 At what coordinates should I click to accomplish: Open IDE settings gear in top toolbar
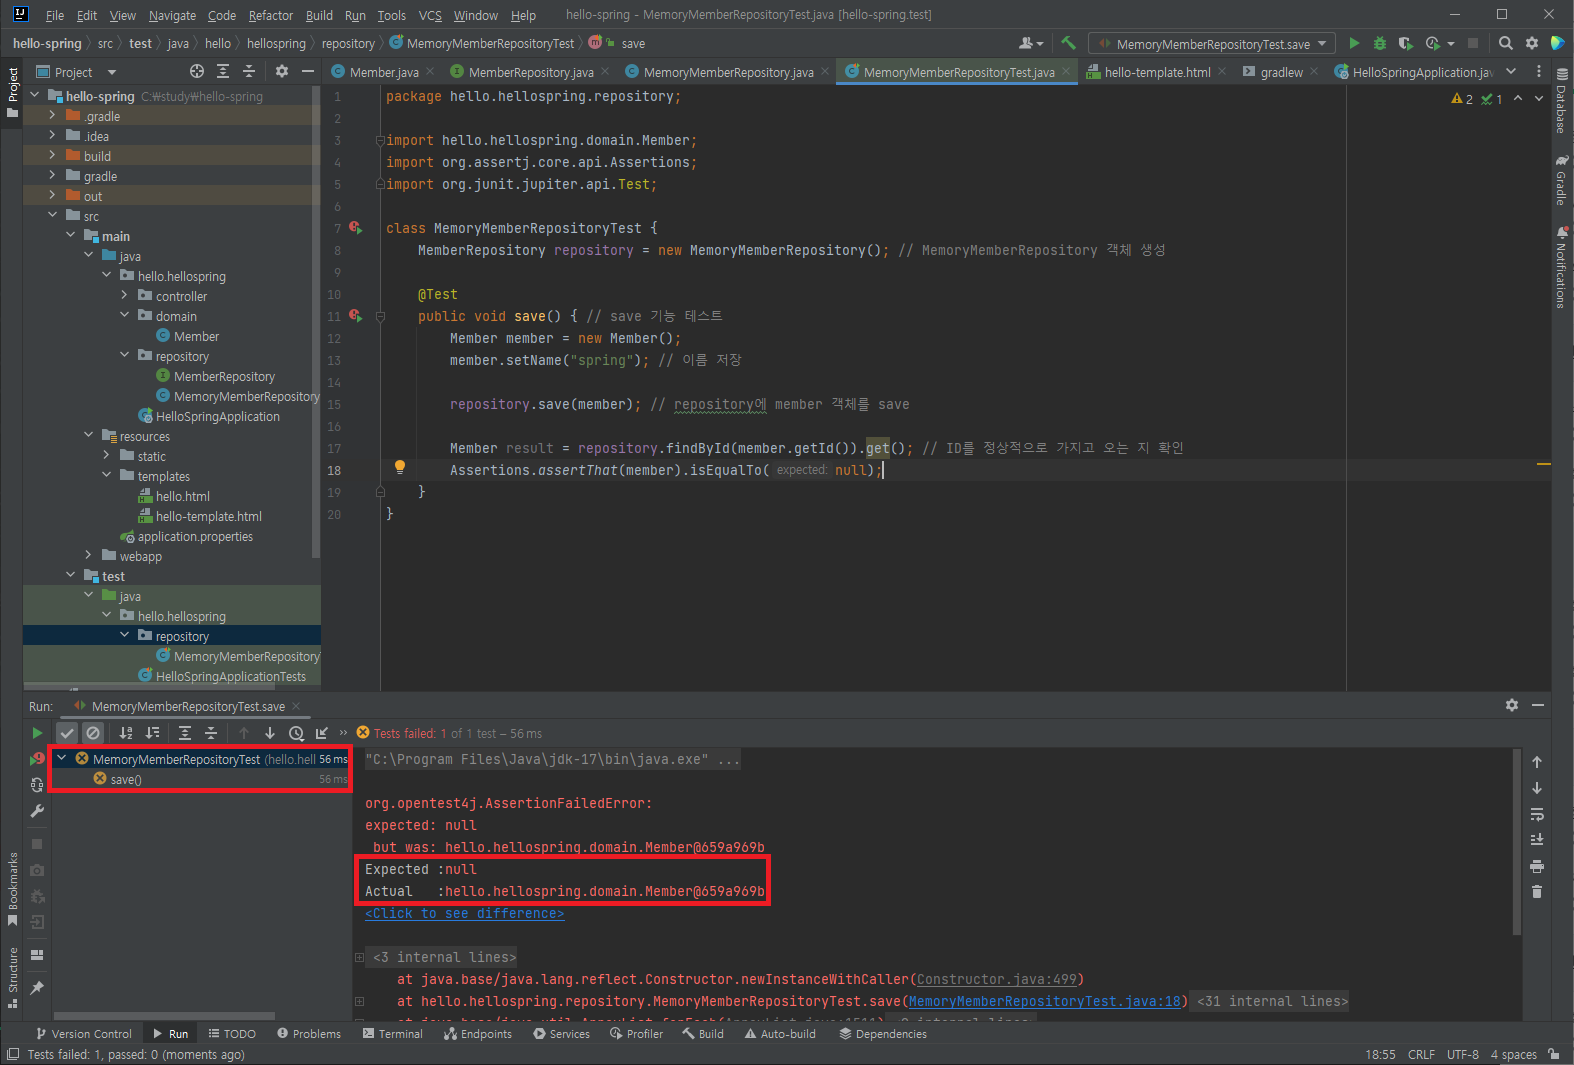tap(1532, 43)
